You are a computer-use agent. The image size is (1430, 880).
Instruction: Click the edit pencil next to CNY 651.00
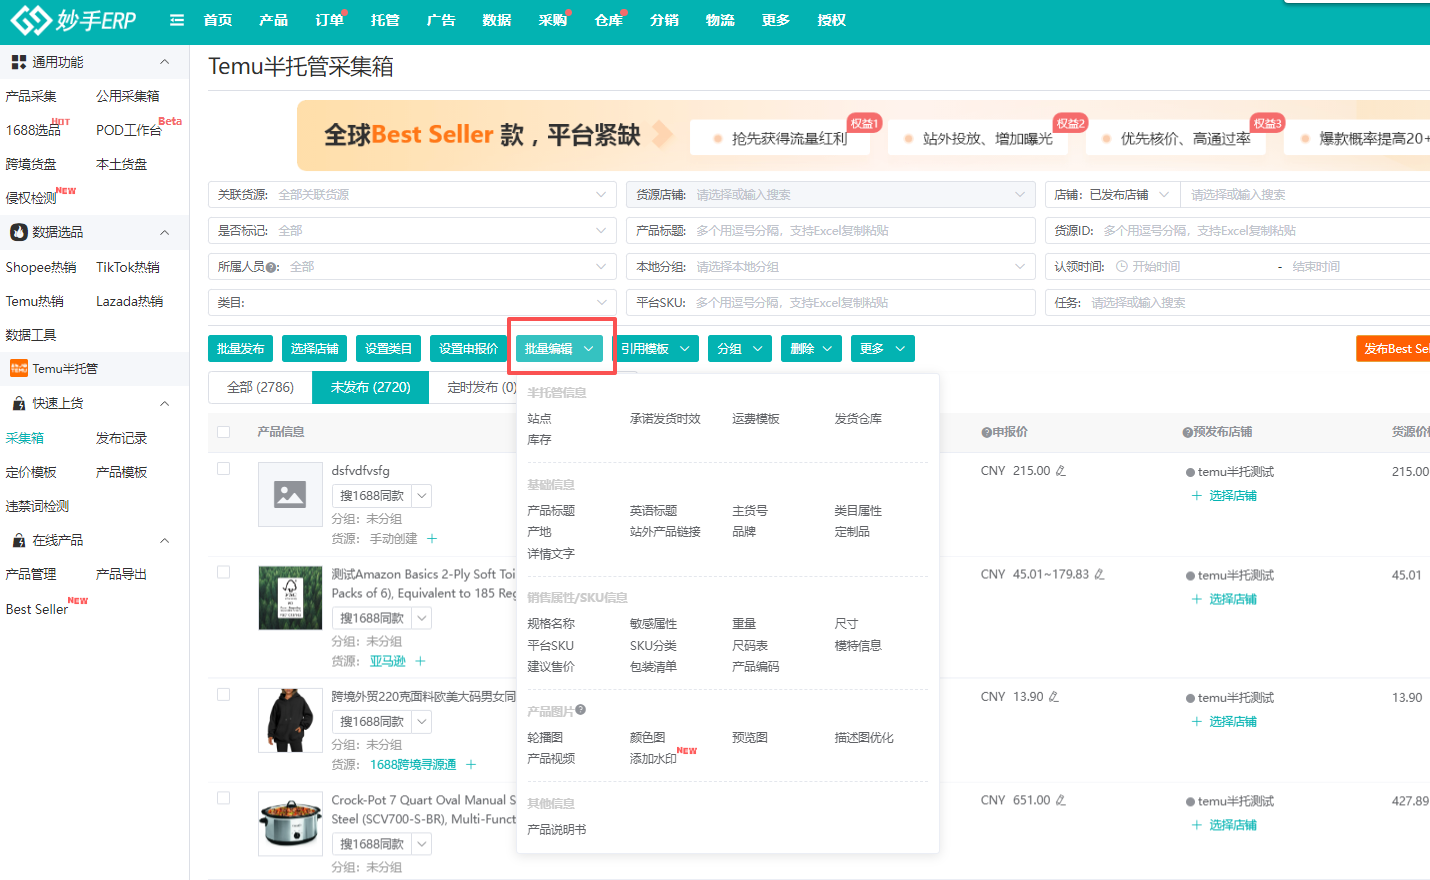click(1061, 801)
